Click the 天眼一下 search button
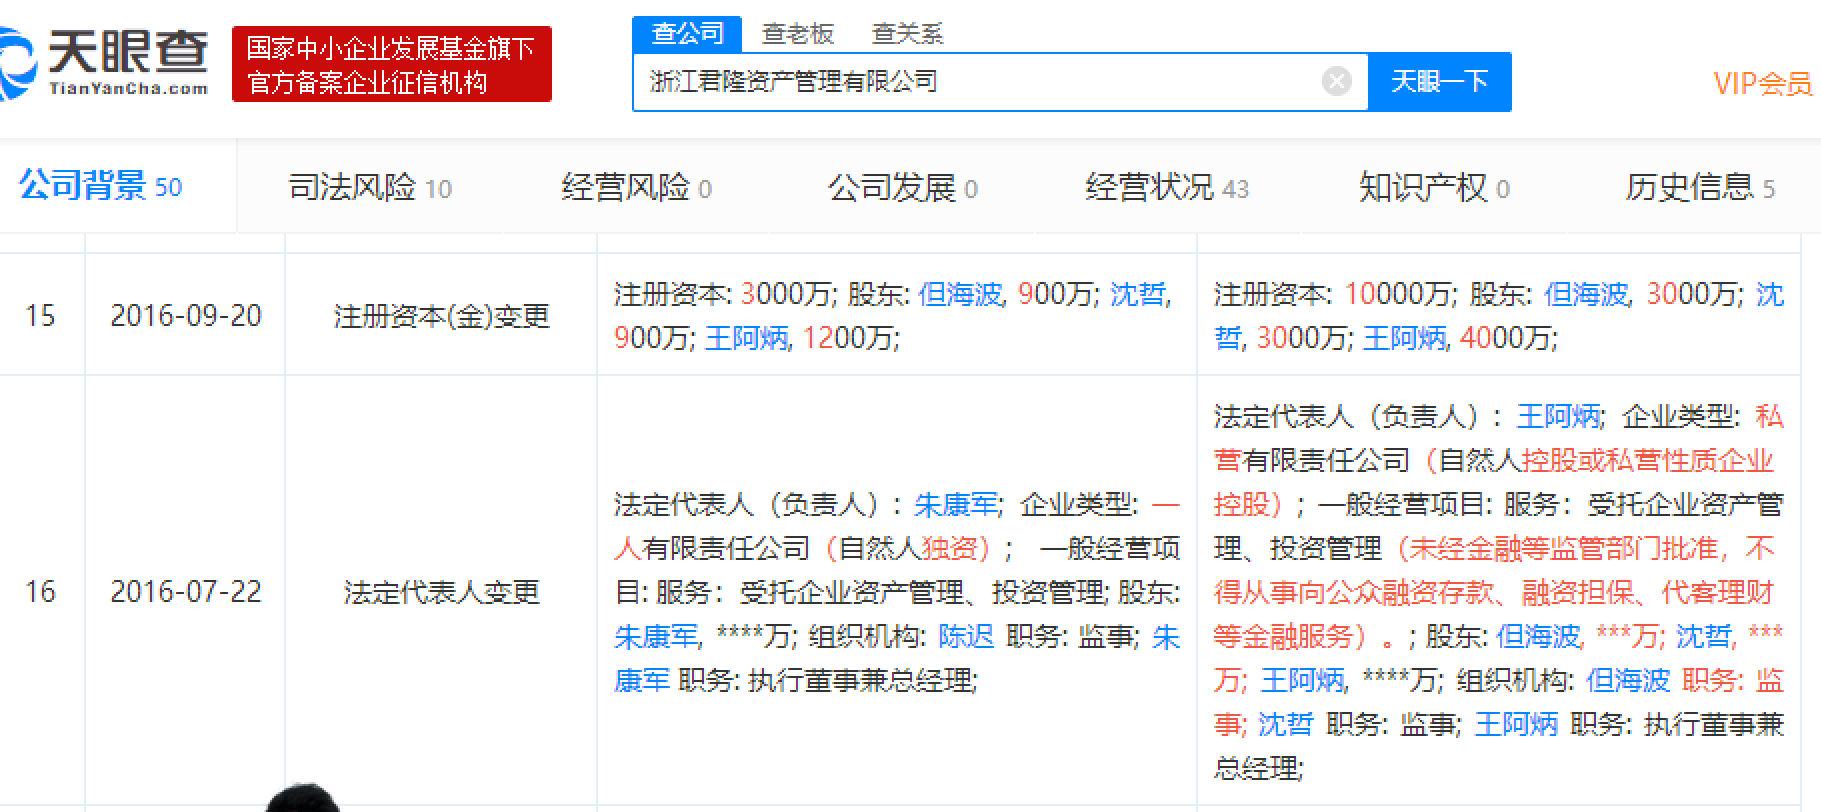Screen dimensions: 1821x812 [x=1439, y=81]
